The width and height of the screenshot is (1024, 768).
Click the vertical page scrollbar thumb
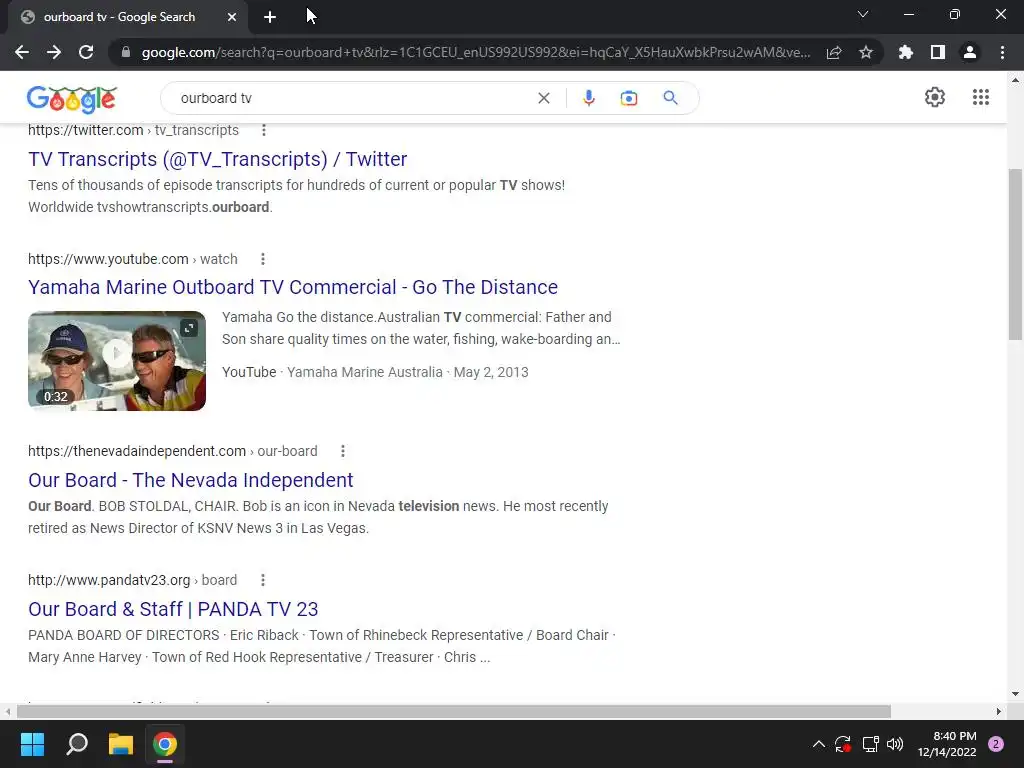coord(1015,255)
